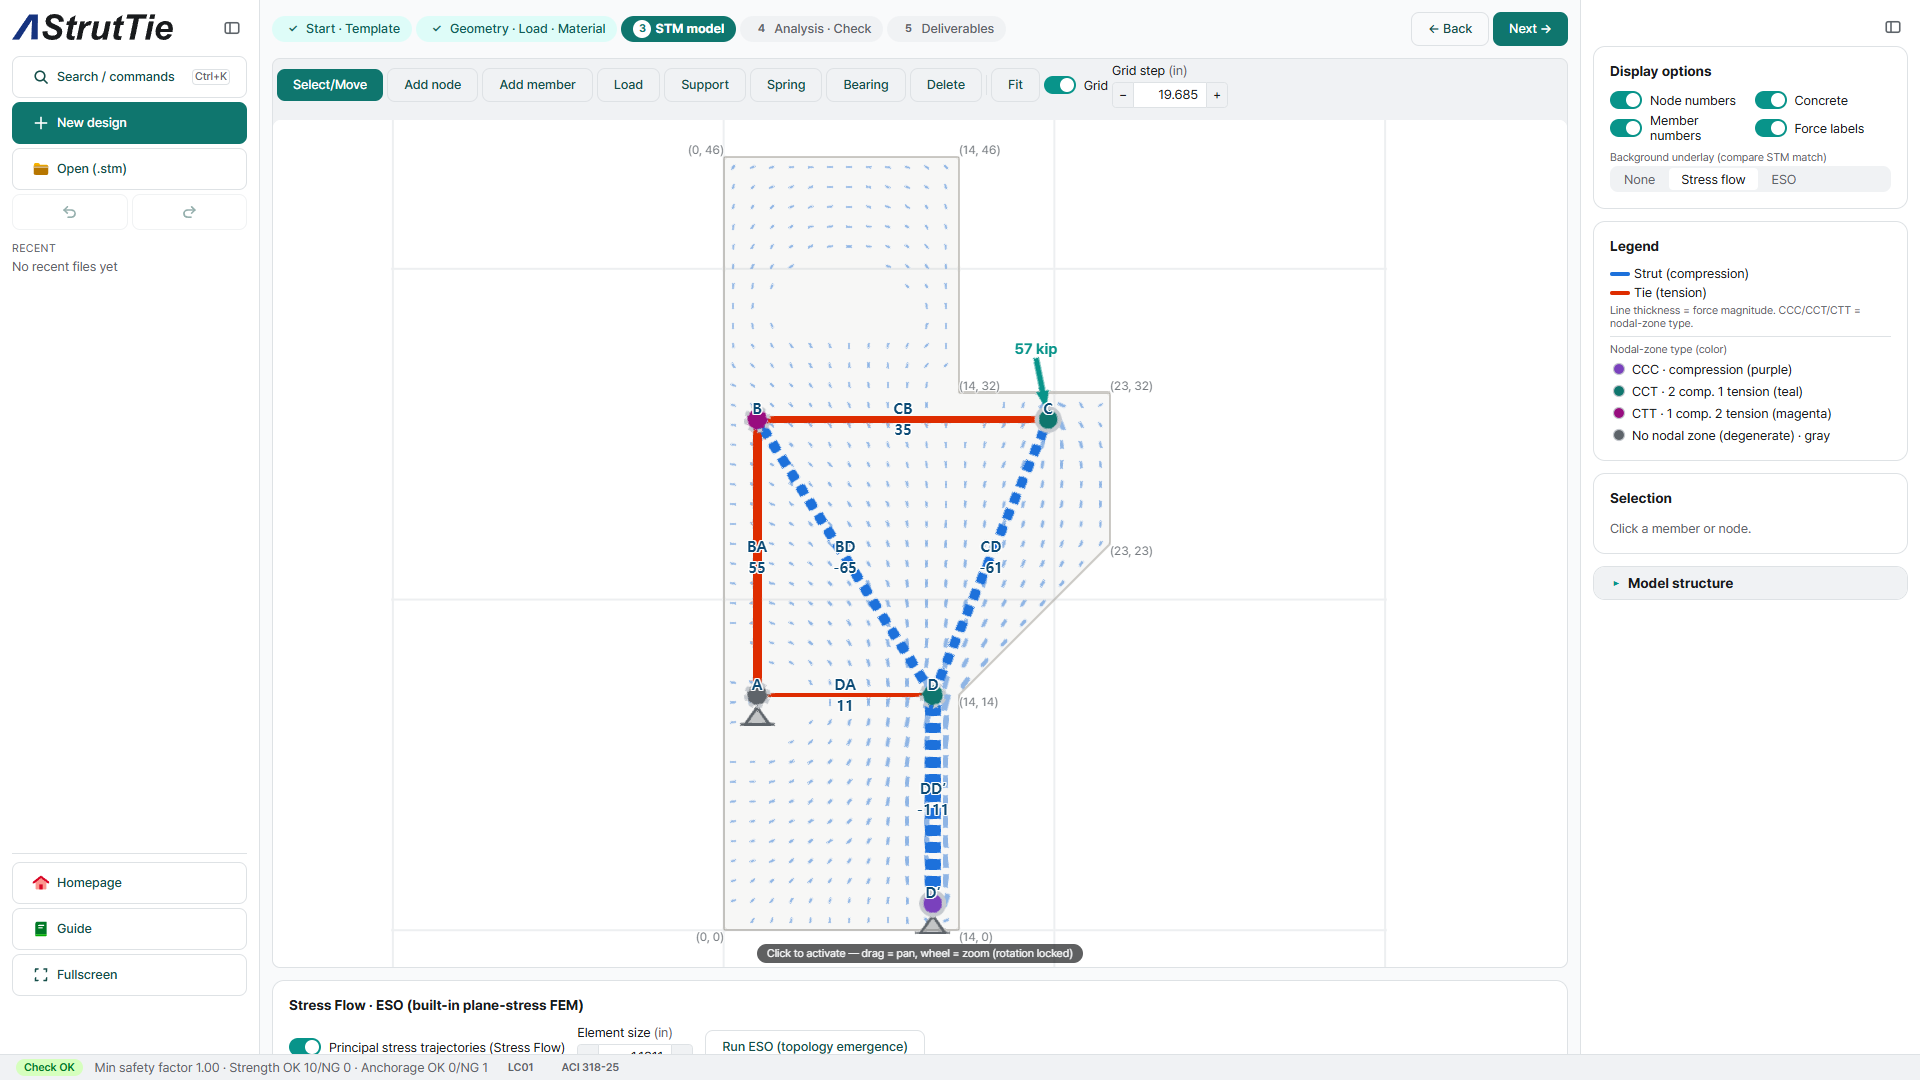Click the plus icon on New design
The image size is (1920, 1080).
(x=41, y=123)
